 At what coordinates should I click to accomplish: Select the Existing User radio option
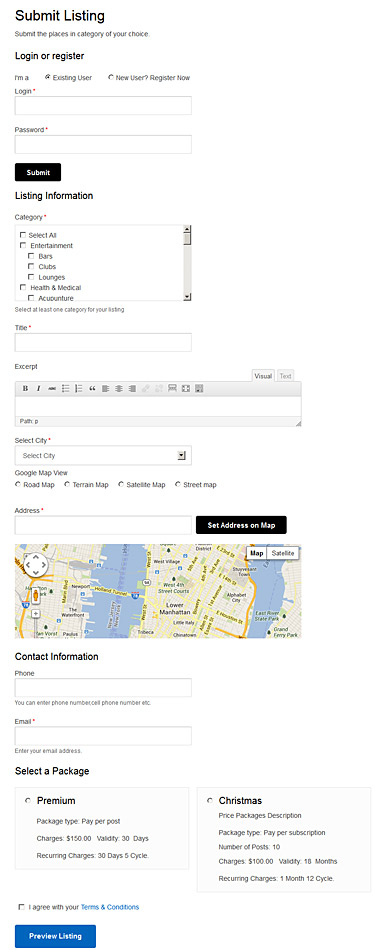click(x=47, y=77)
